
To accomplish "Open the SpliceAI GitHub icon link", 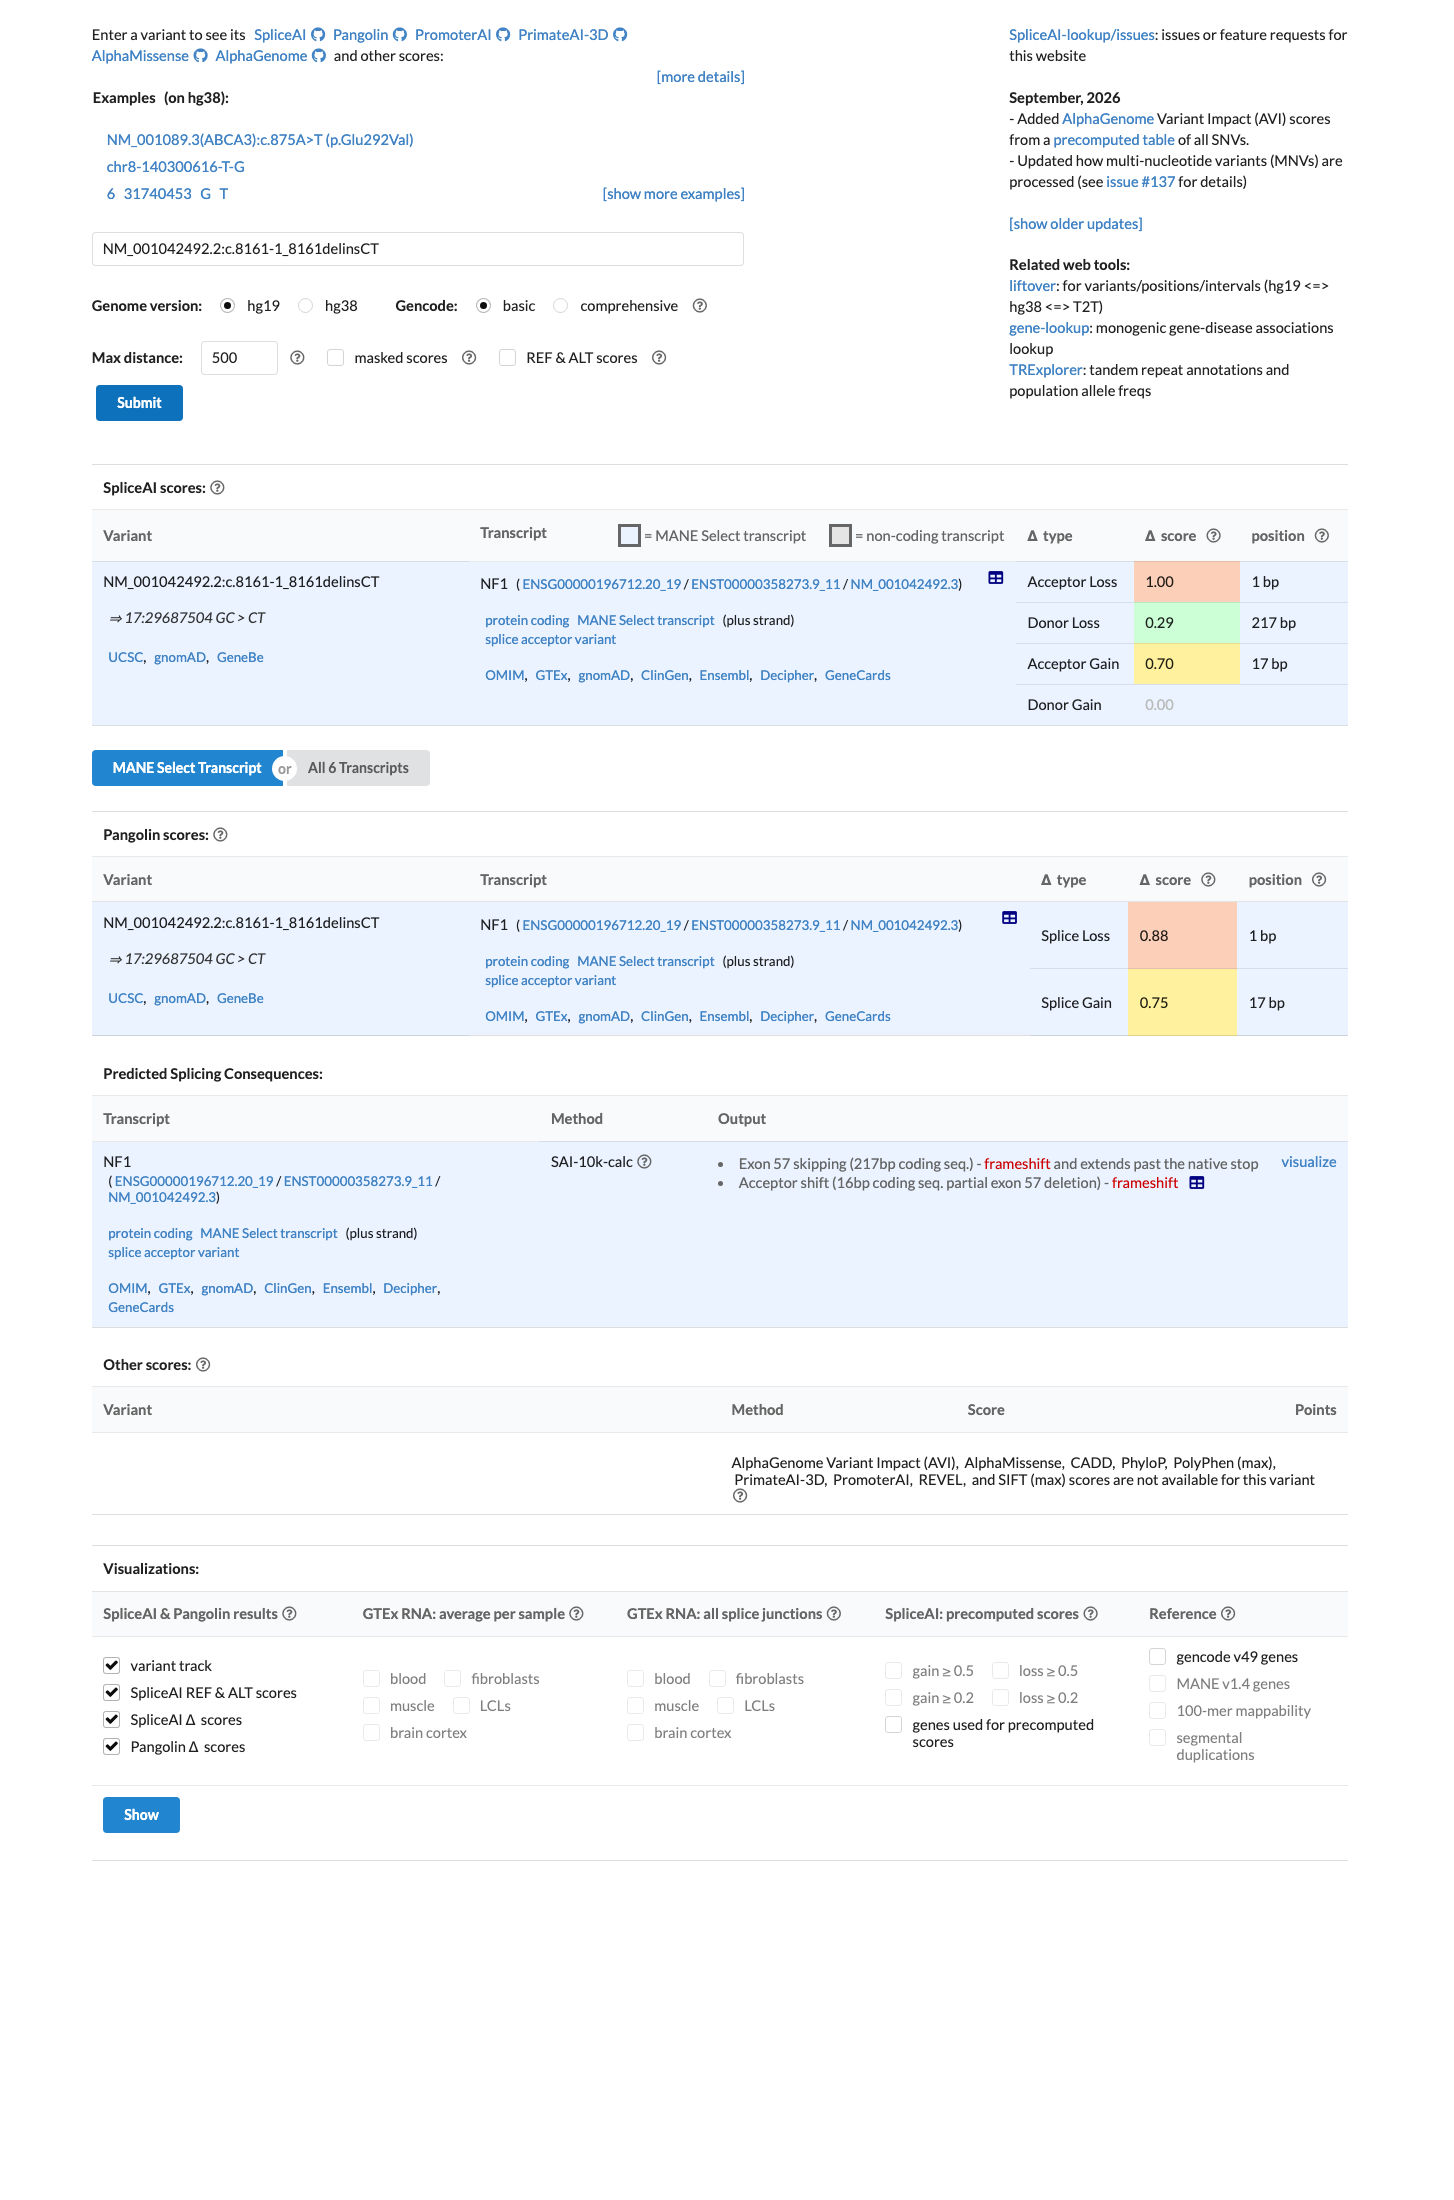I will [318, 35].
